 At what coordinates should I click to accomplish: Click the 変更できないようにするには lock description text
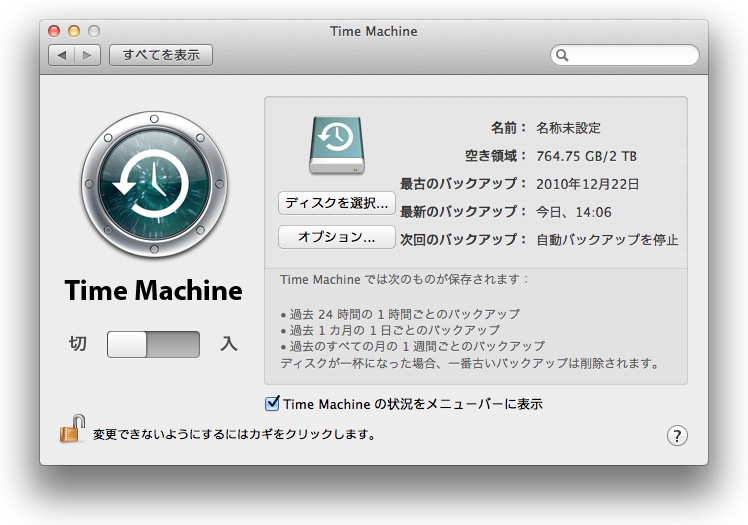tap(234, 435)
